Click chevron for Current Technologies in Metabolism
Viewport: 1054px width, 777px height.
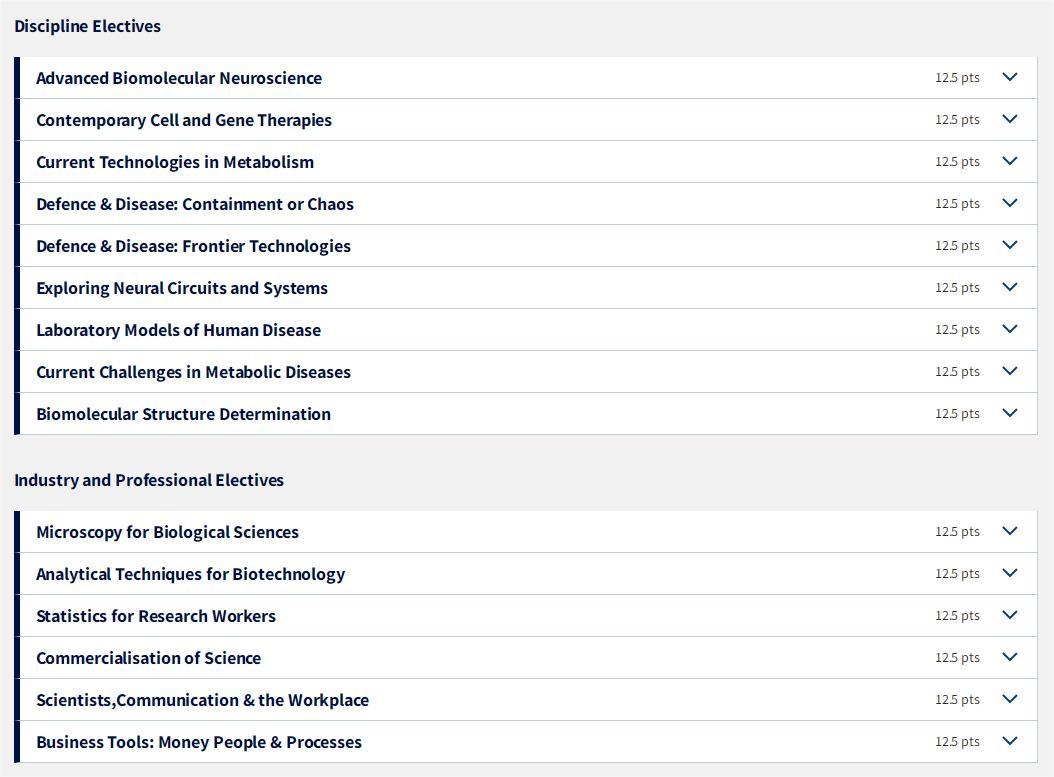point(1010,161)
